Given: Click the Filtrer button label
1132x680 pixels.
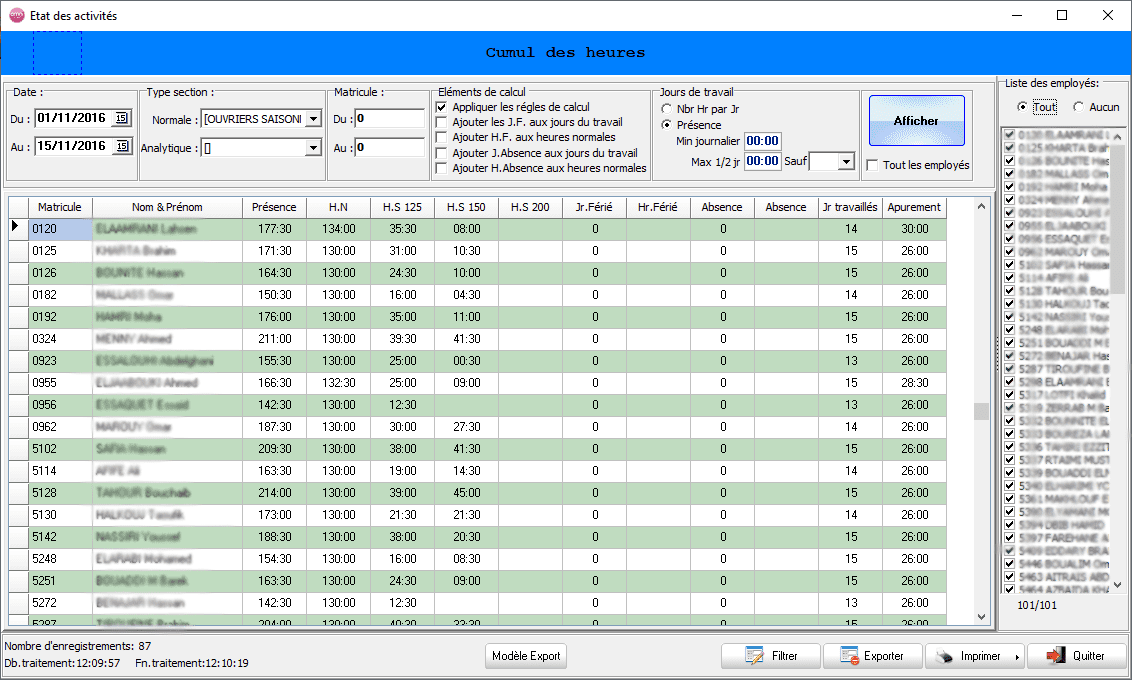Looking at the screenshot, I should point(785,656).
